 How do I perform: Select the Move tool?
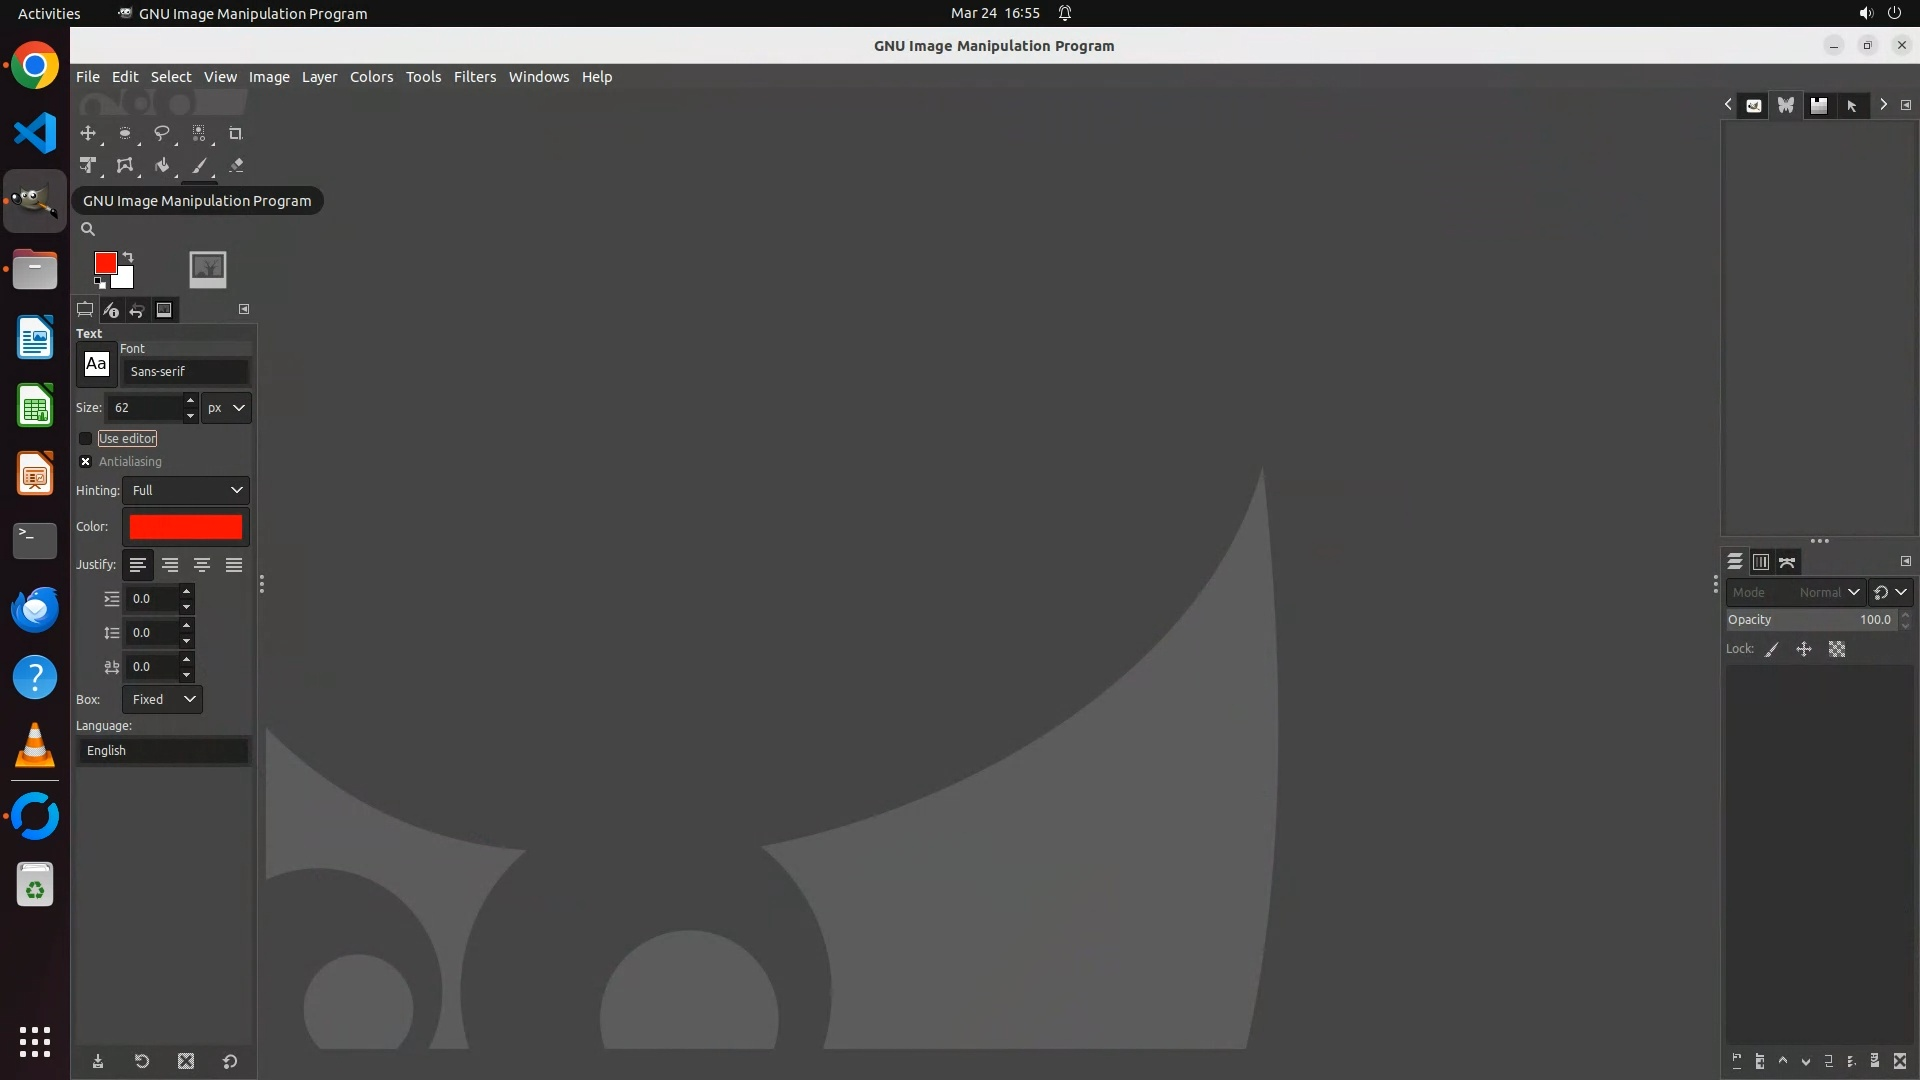click(x=88, y=133)
